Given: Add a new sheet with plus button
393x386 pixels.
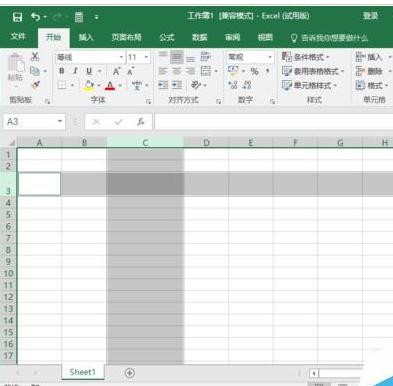Looking at the screenshot, I should coord(130,373).
